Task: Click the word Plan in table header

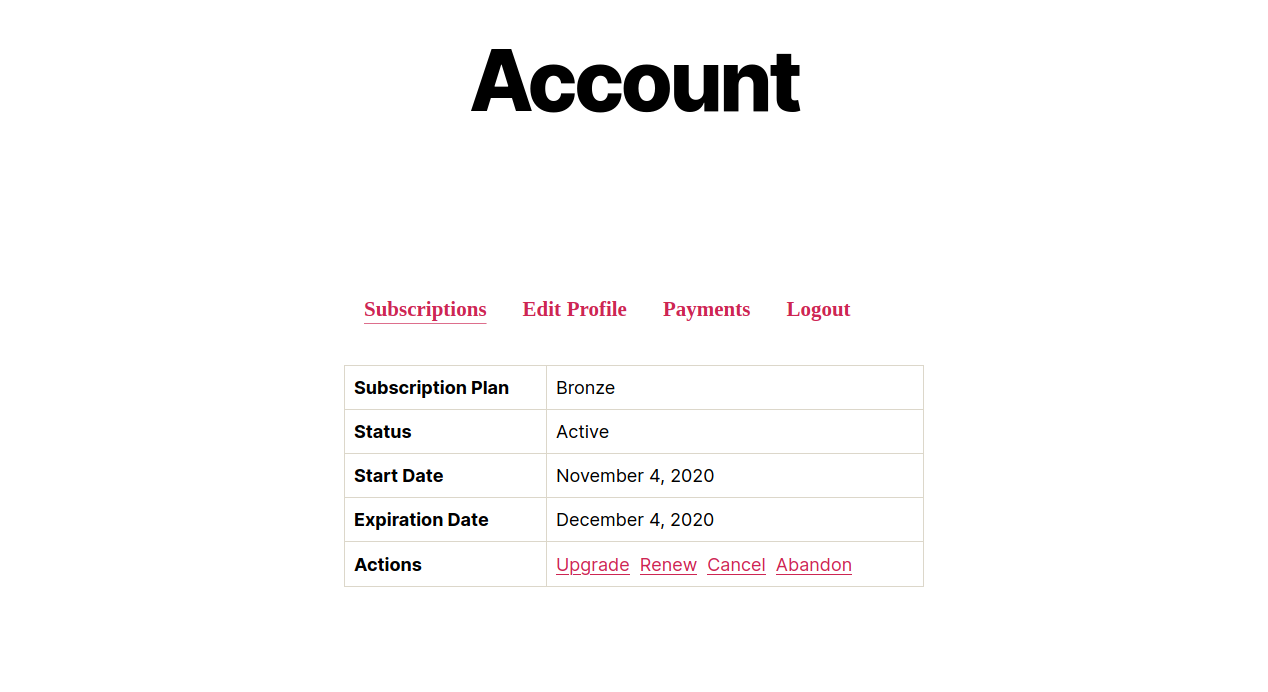Action: pos(489,388)
